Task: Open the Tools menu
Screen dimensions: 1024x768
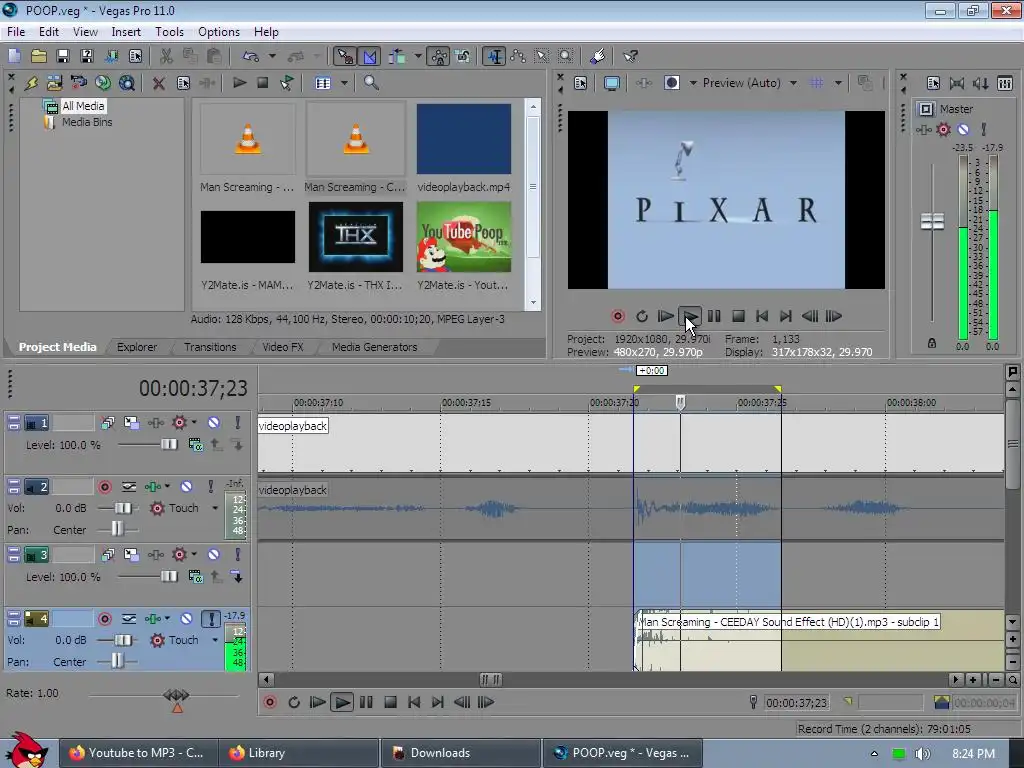Action: 169,31
